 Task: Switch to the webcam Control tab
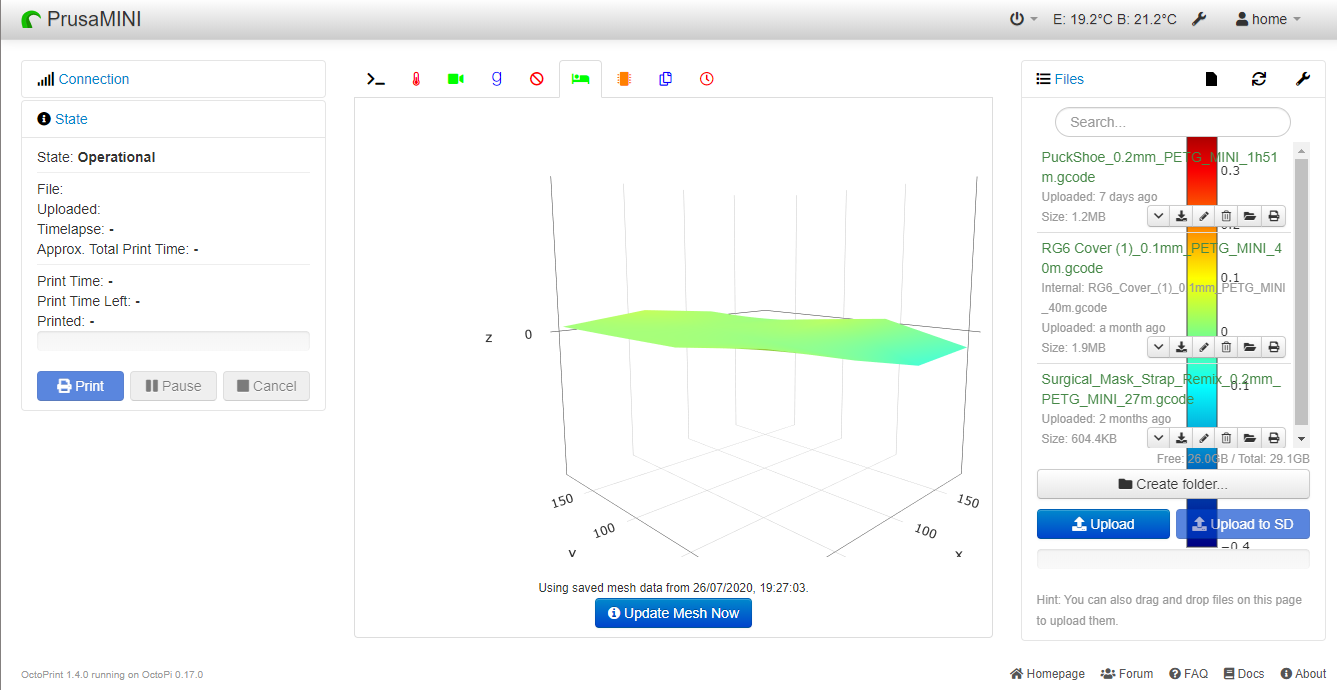pos(456,79)
